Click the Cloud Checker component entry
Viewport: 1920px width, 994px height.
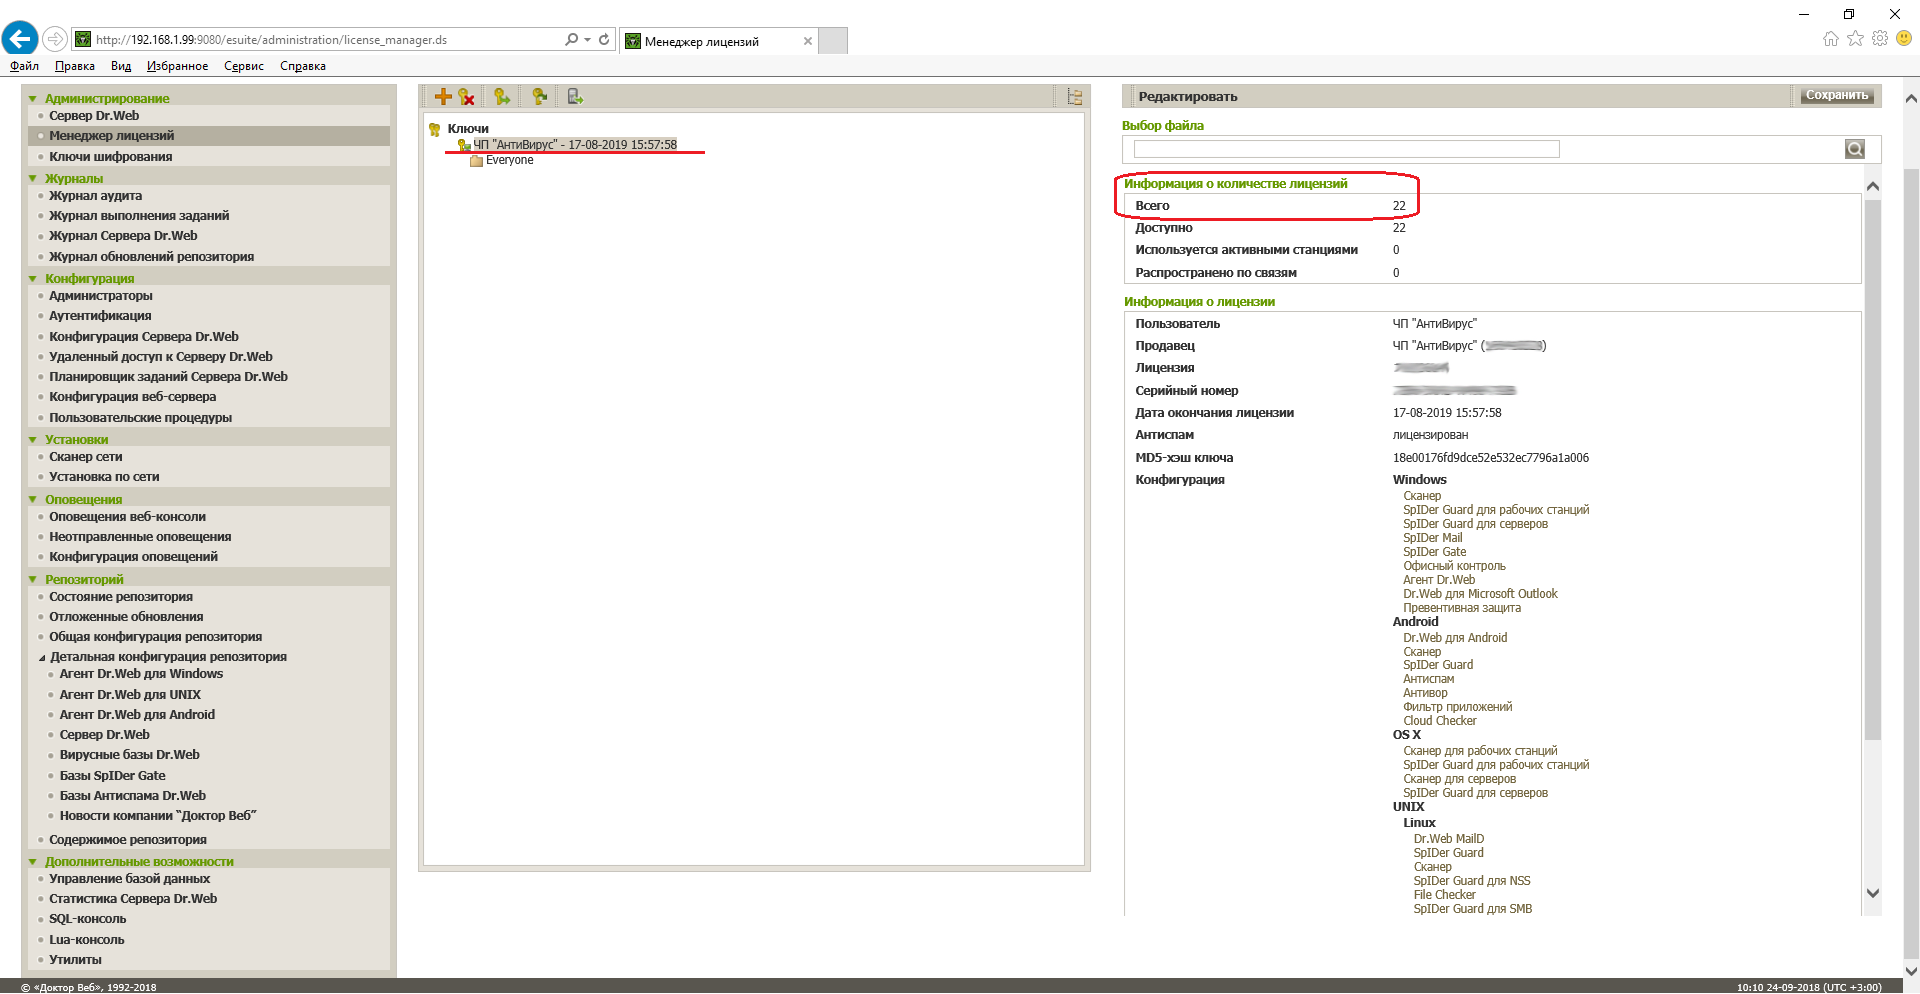pyautogui.click(x=1439, y=721)
